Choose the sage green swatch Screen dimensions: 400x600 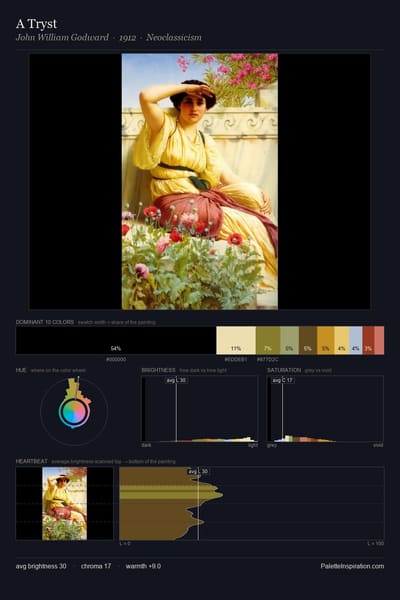pos(289,340)
